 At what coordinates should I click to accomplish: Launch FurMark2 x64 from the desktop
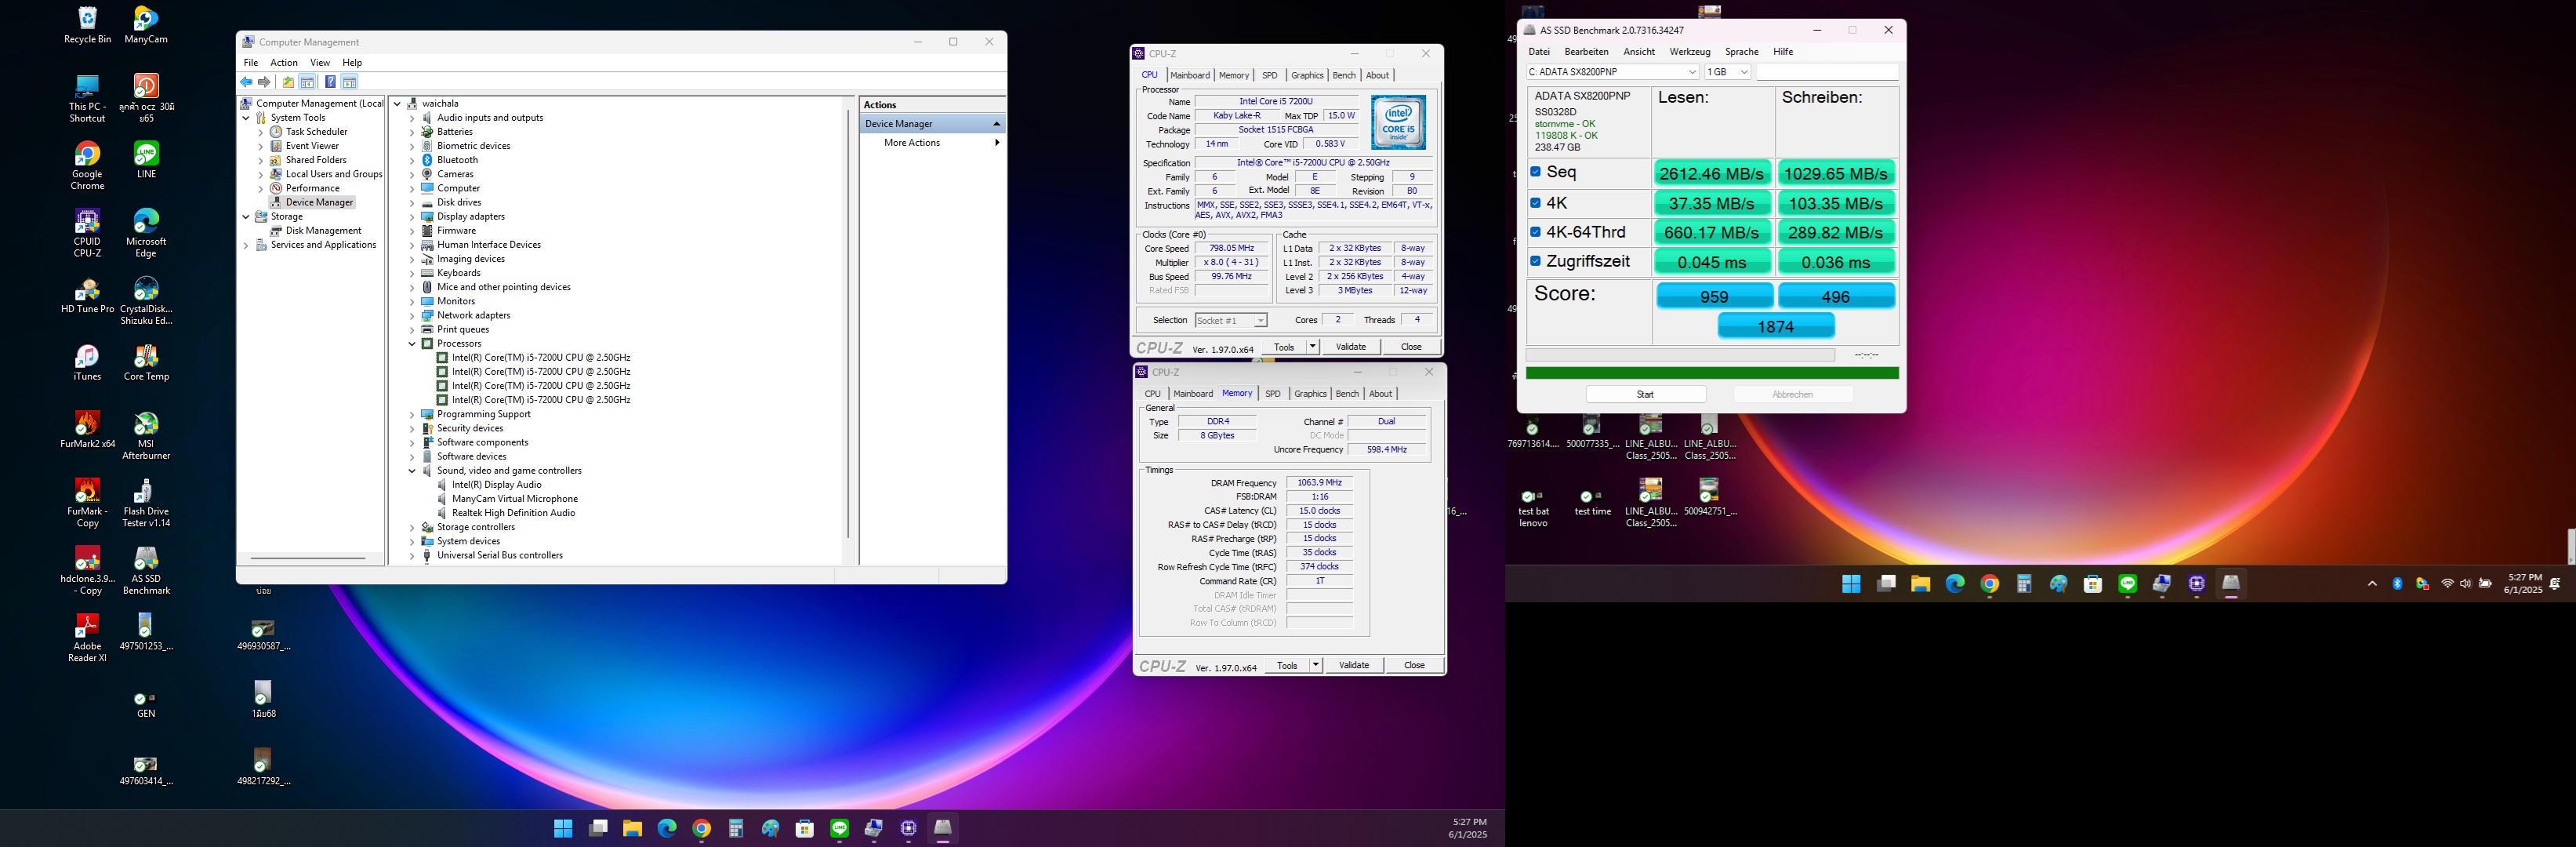coord(87,430)
